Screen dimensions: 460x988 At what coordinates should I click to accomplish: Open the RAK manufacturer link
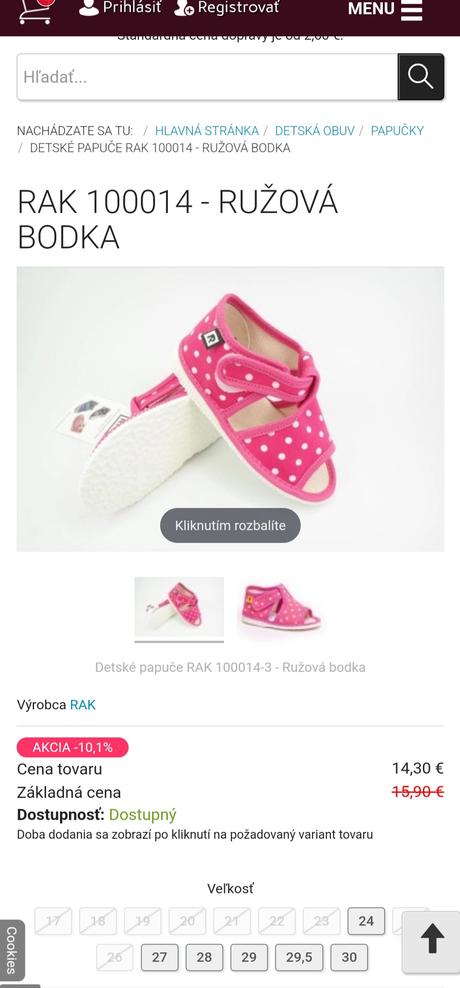(83, 704)
